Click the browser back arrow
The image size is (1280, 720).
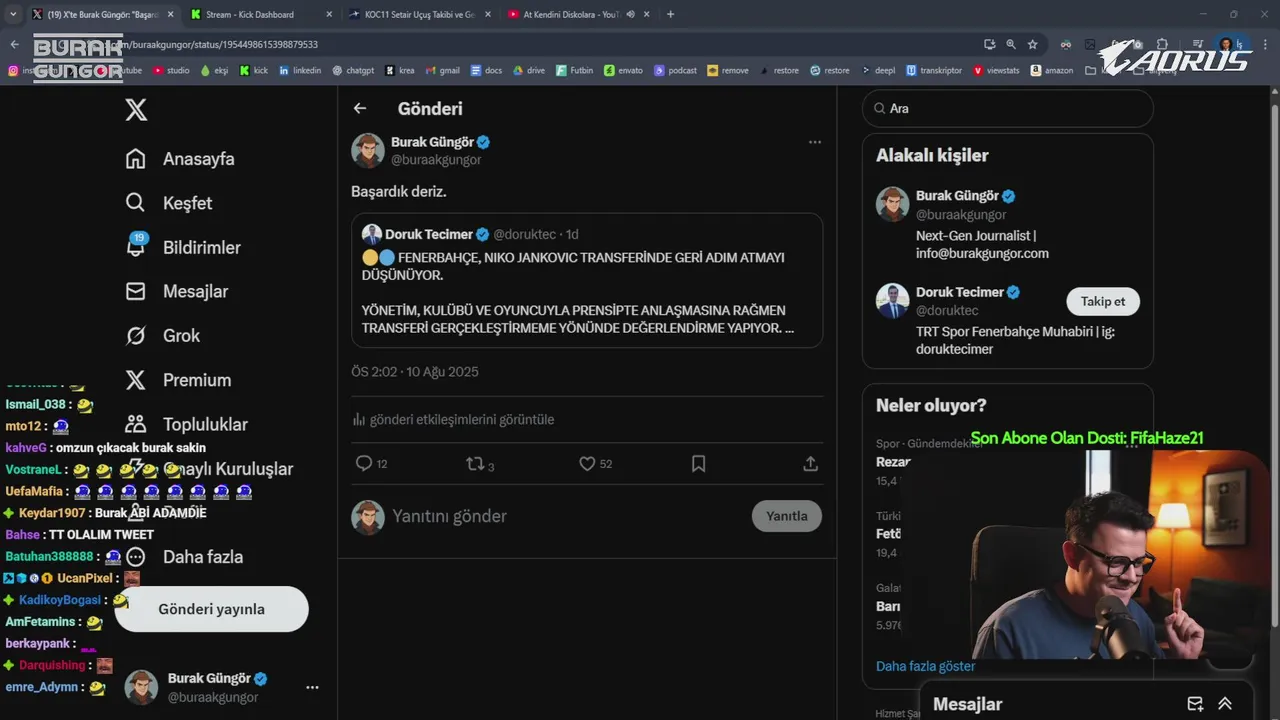[14, 44]
